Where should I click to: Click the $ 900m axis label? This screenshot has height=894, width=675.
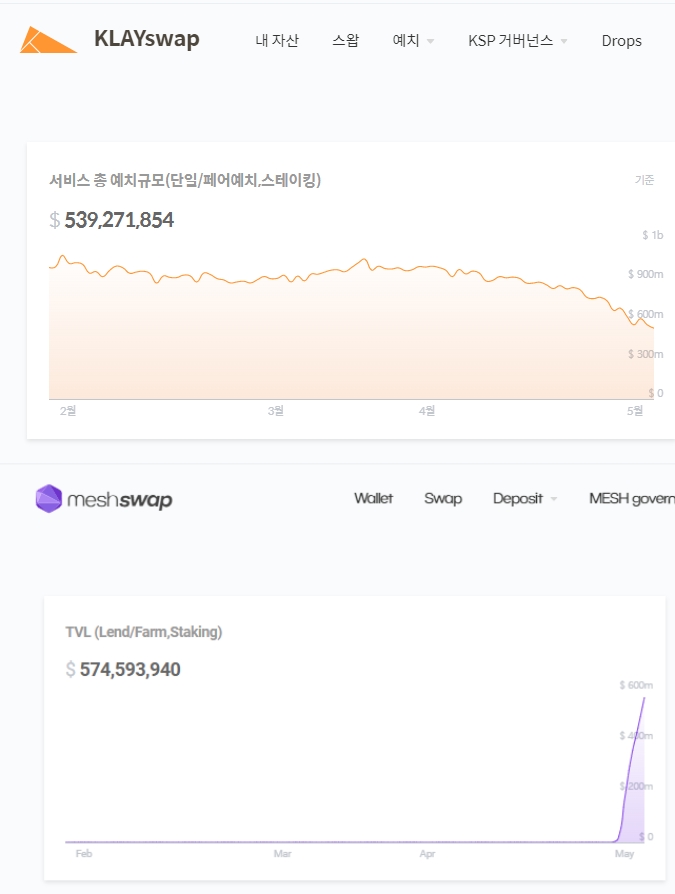pos(645,274)
